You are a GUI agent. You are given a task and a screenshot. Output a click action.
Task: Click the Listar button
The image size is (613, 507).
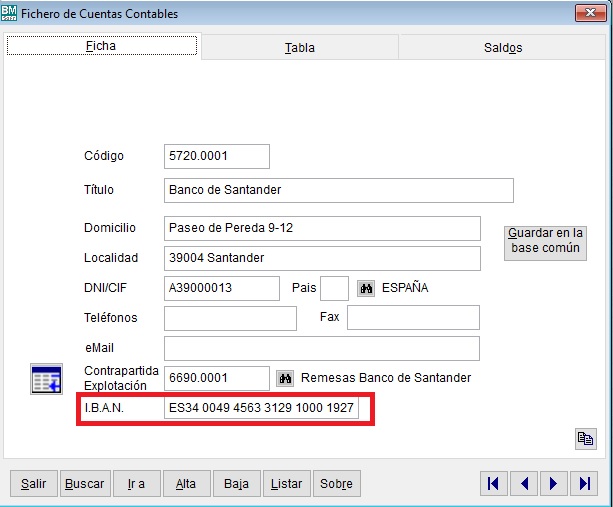[x=286, y=484]
